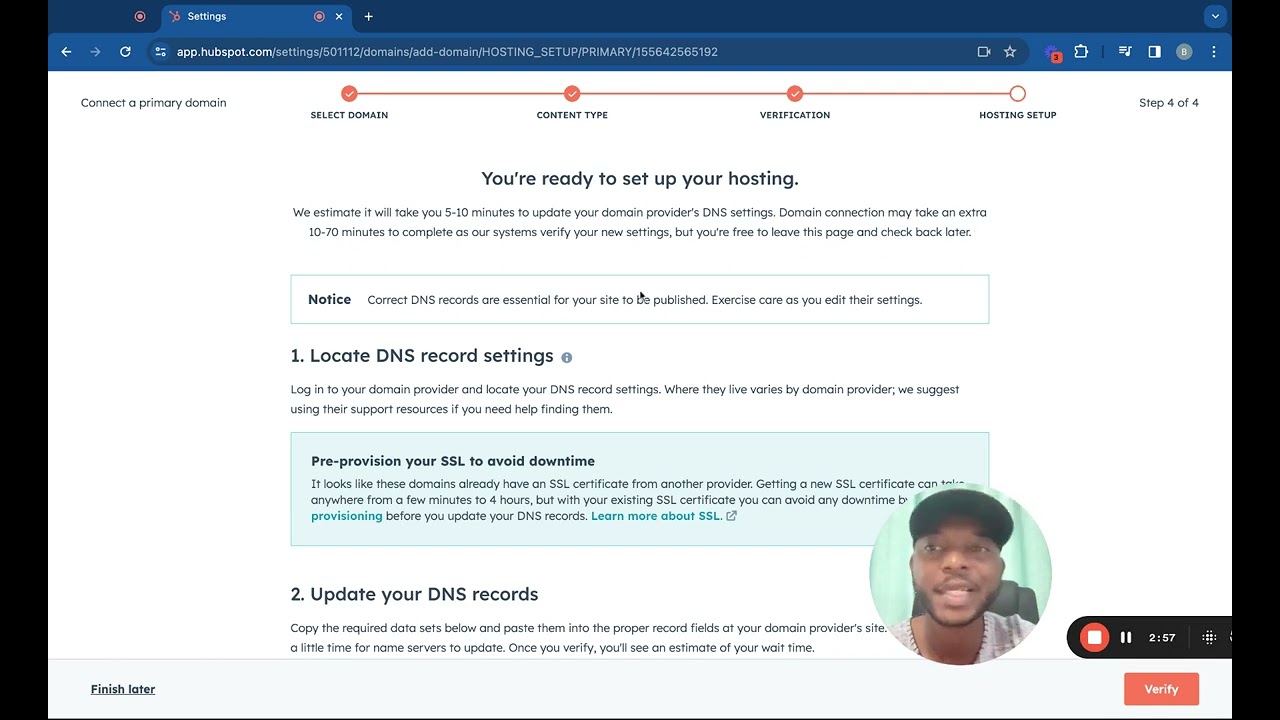The width and height of the screenshot is (1280, 720).
Task: Click the external link icon after SSL link
Action: 731,516
